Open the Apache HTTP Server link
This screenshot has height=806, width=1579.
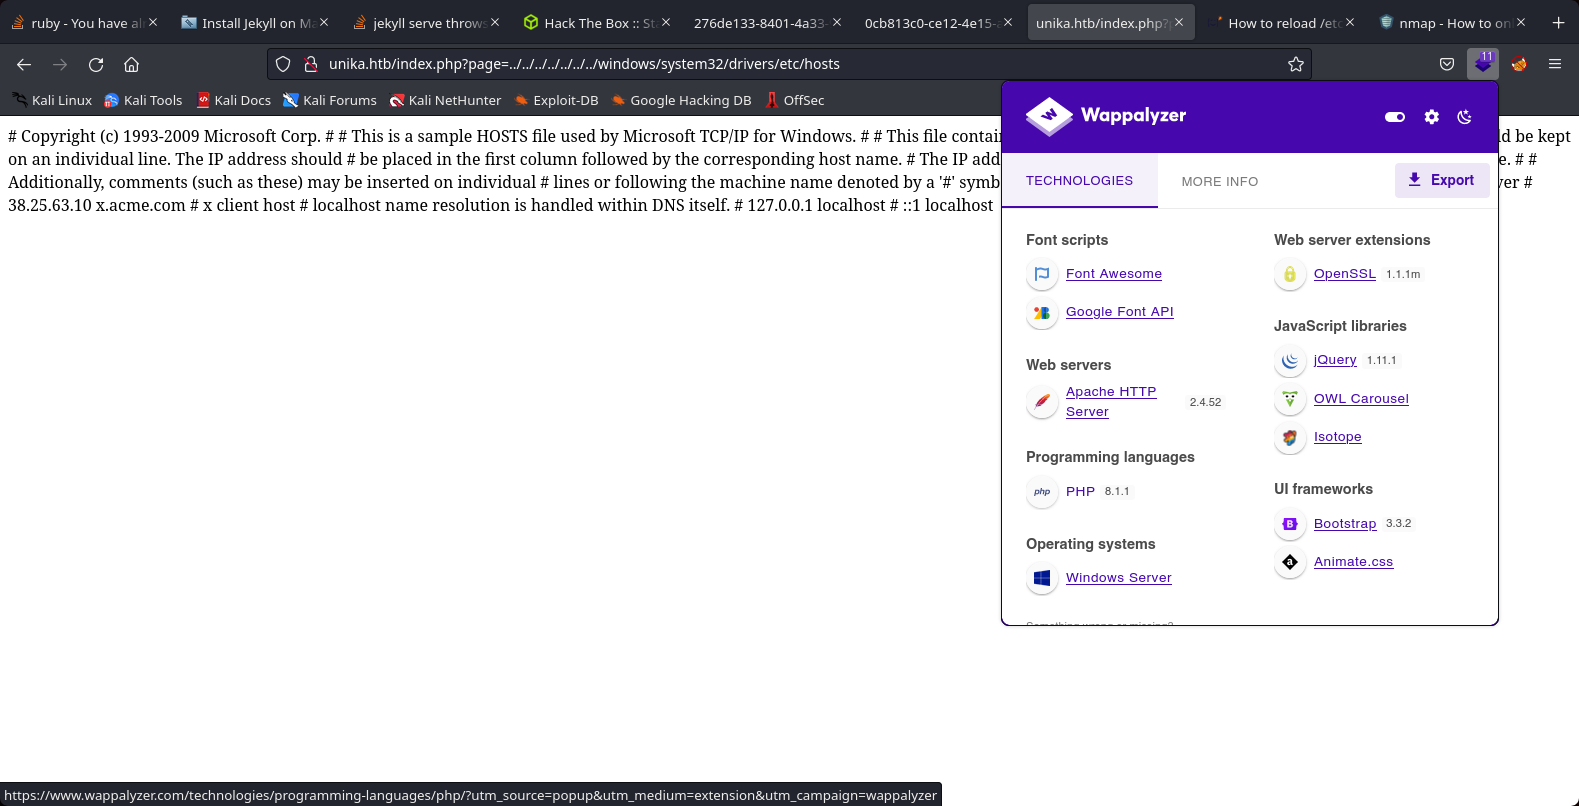[x=1111, y=402]
